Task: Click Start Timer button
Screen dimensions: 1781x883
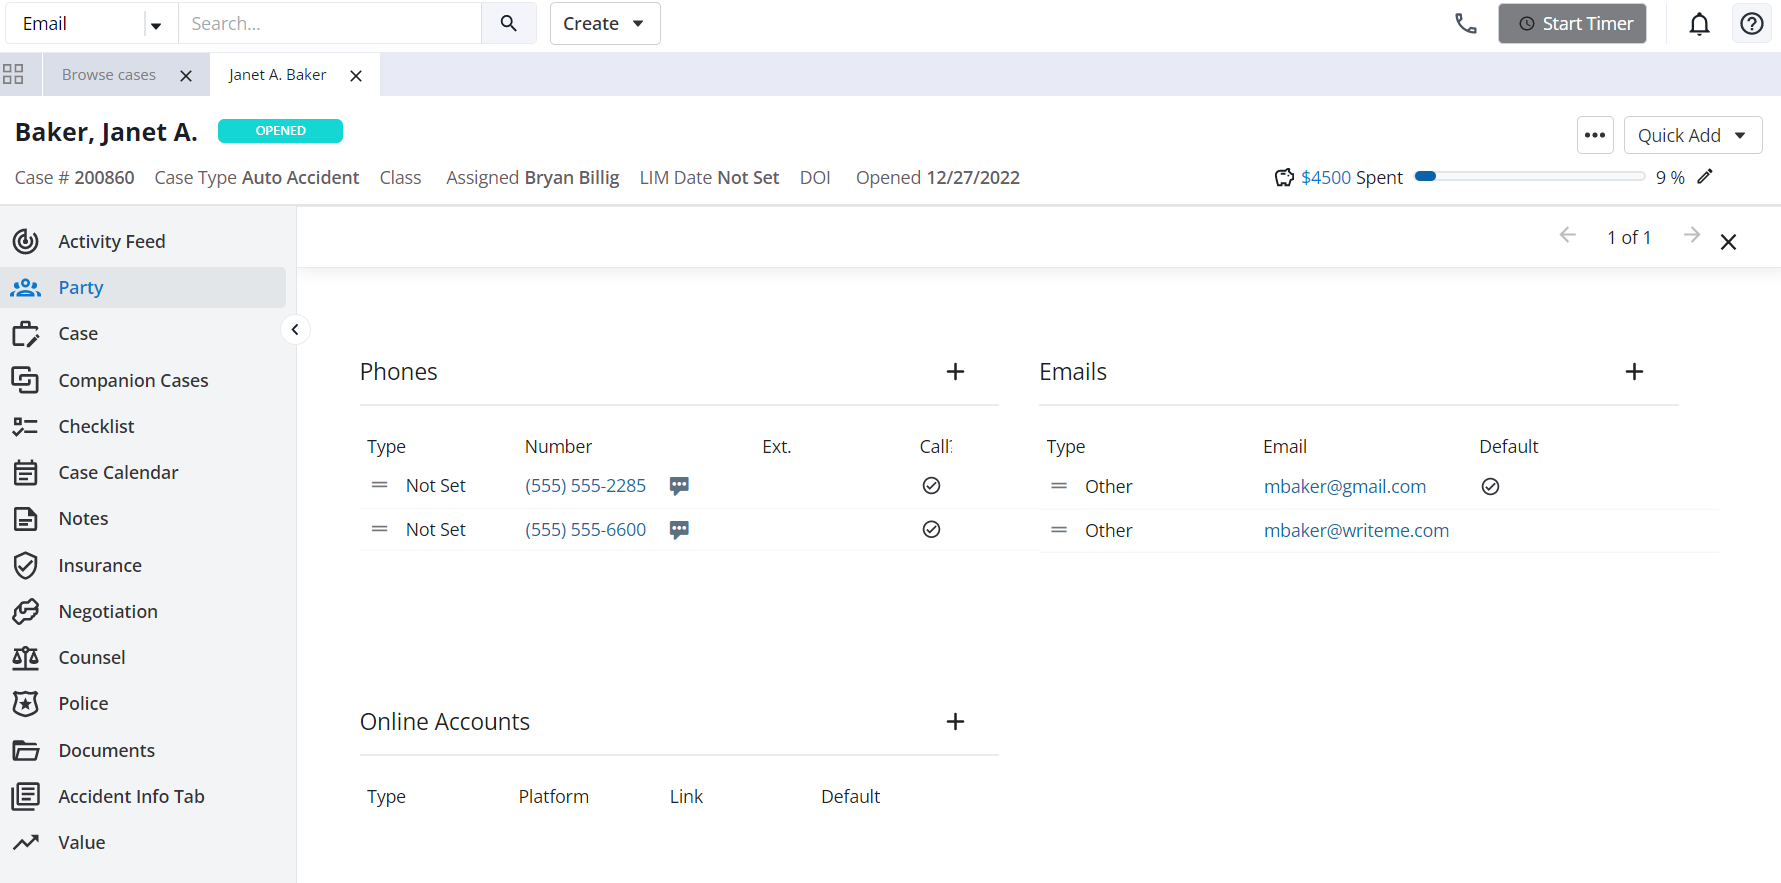Action: (x=1572, y=23)
